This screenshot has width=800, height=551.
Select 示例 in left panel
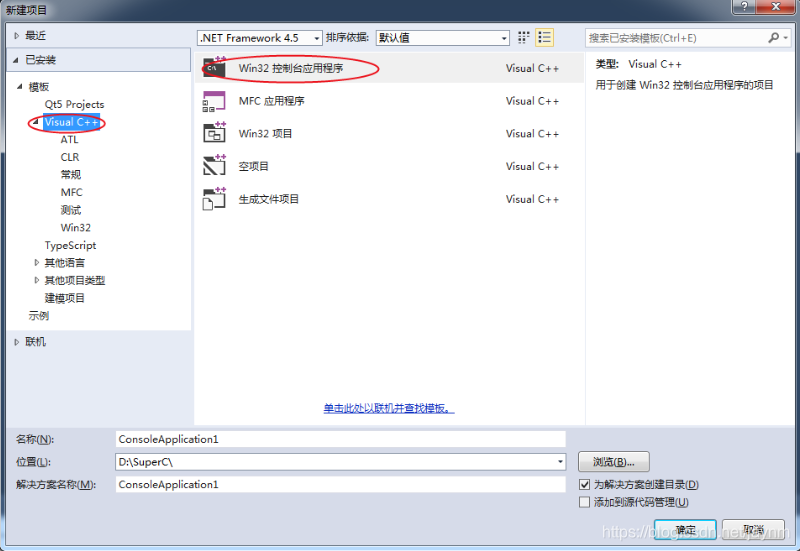coord(39,316)
